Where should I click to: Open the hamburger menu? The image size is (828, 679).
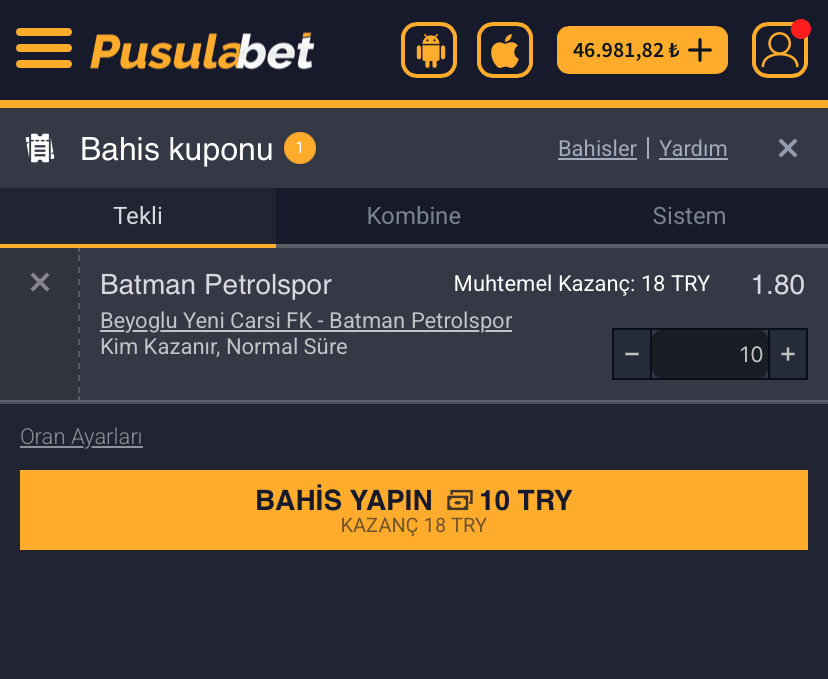44,49
